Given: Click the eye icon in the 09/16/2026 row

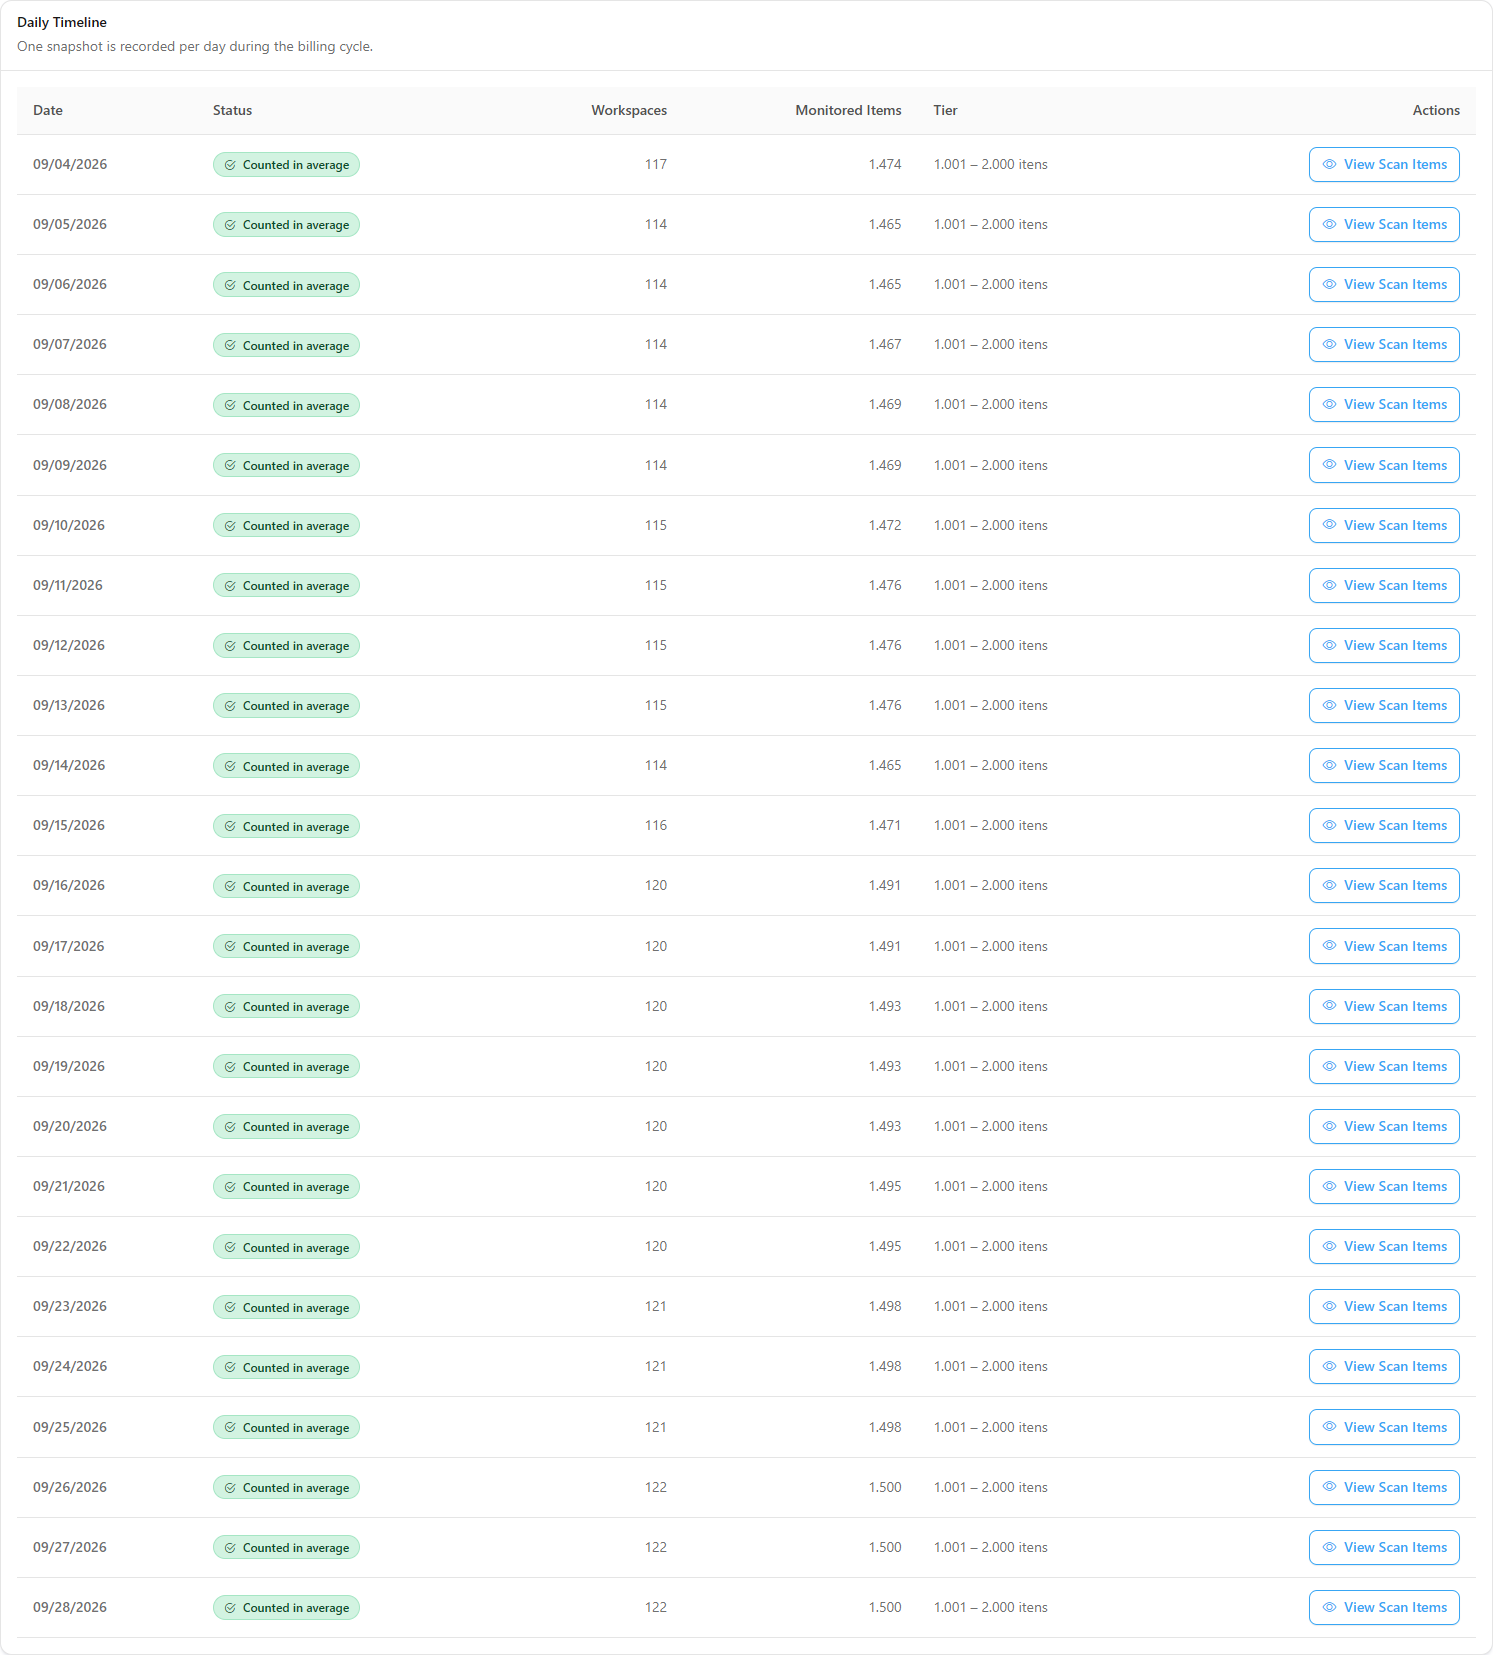Looking at the screenshot, I should [x=1329, y=885].
